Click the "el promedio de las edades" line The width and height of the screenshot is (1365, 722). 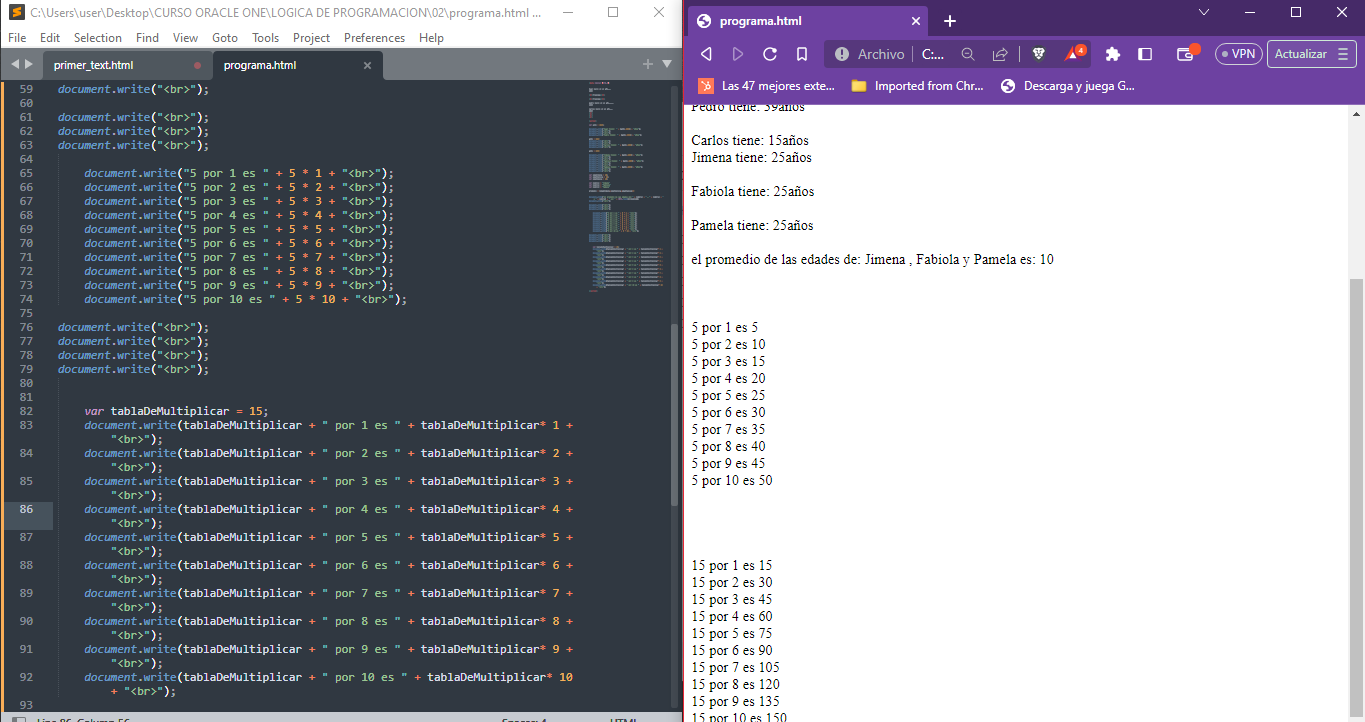872,260
